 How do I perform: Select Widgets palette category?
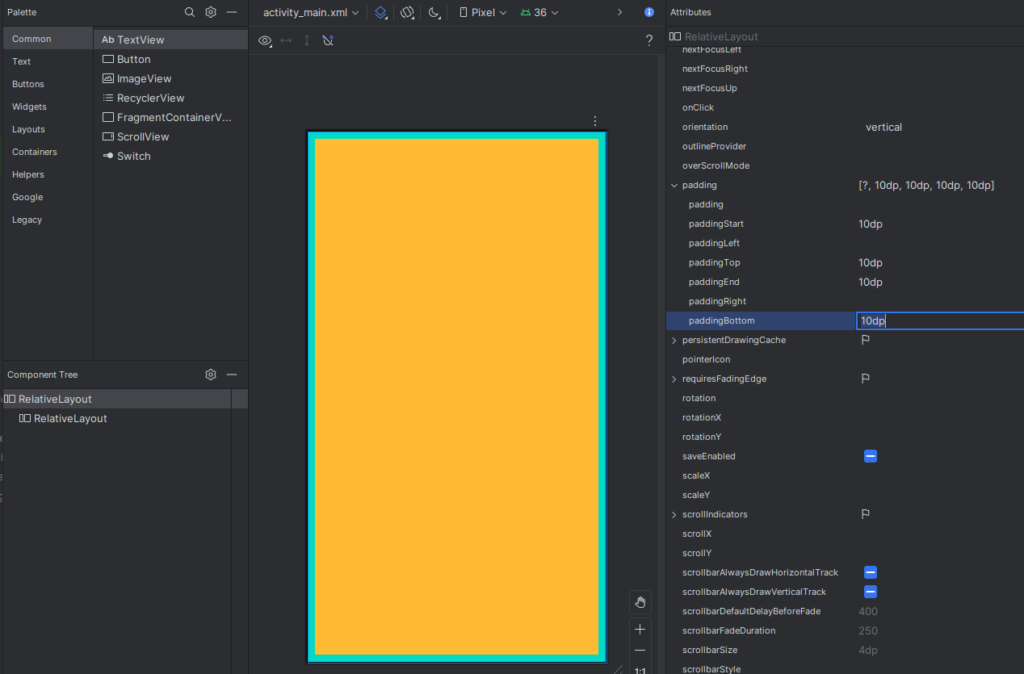pos(48,106)
